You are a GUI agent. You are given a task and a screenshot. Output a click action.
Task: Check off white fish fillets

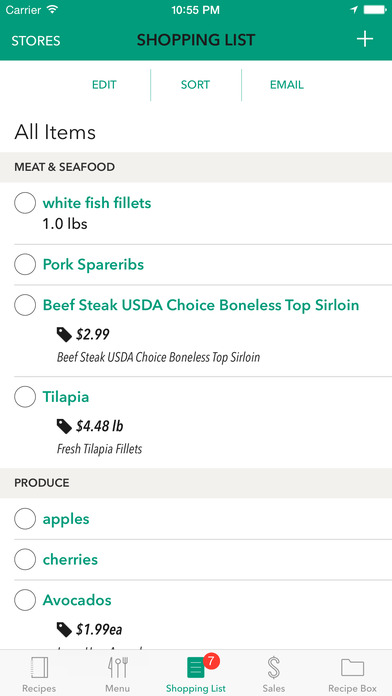pos(25,203)
